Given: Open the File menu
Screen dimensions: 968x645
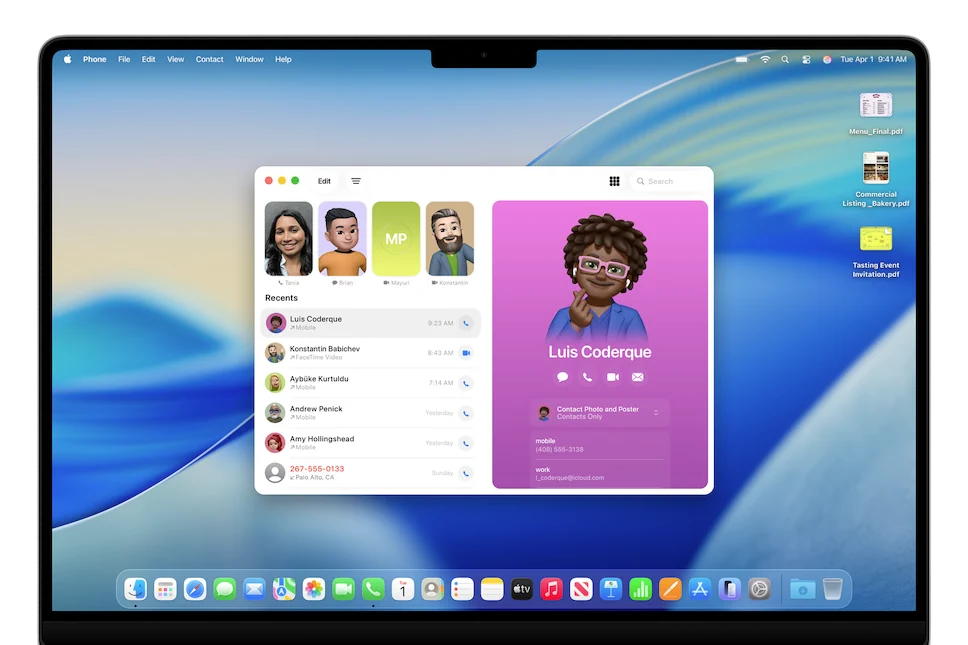Looking at the screenshot, I should [124, 59].
